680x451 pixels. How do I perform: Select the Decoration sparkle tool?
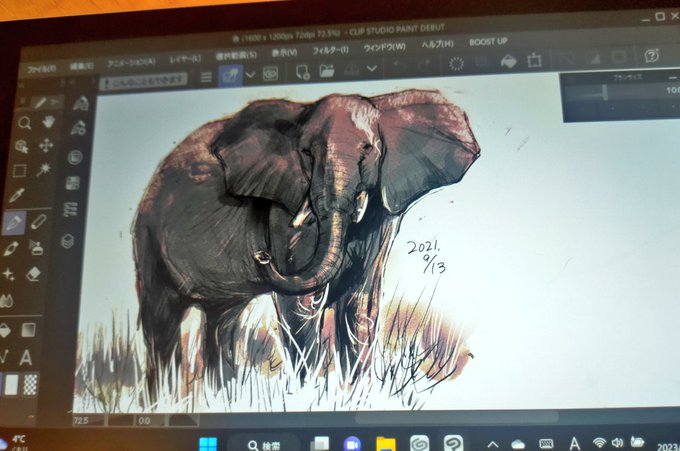tap(8, 274)
